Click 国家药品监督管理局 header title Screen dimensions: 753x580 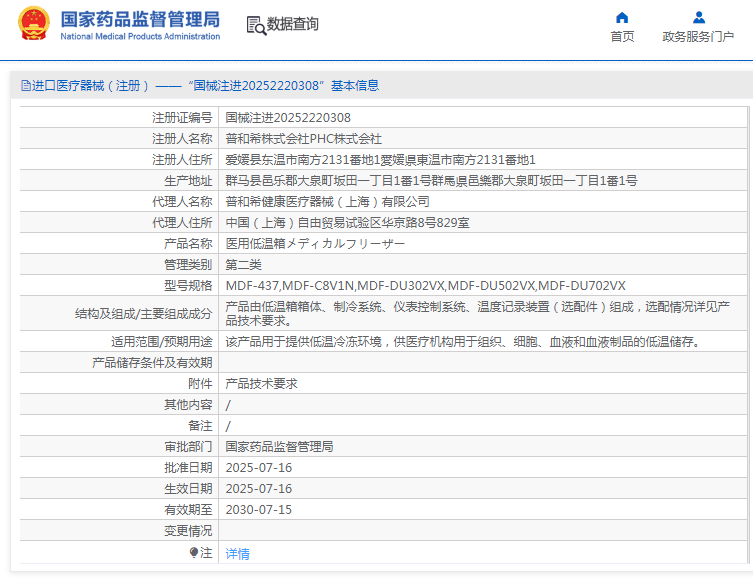click(x=140, y=20)
